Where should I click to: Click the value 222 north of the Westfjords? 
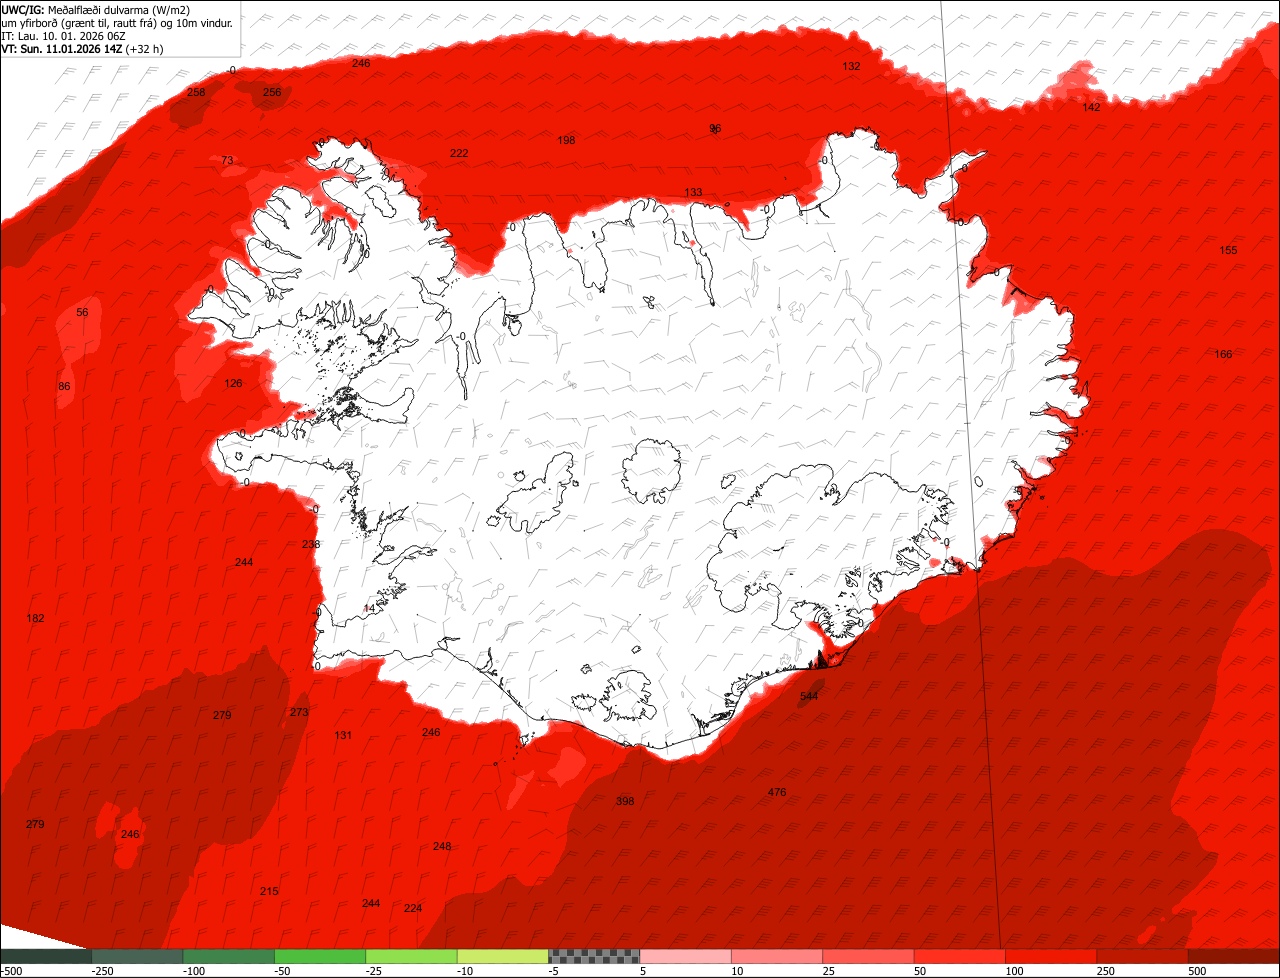459,153
